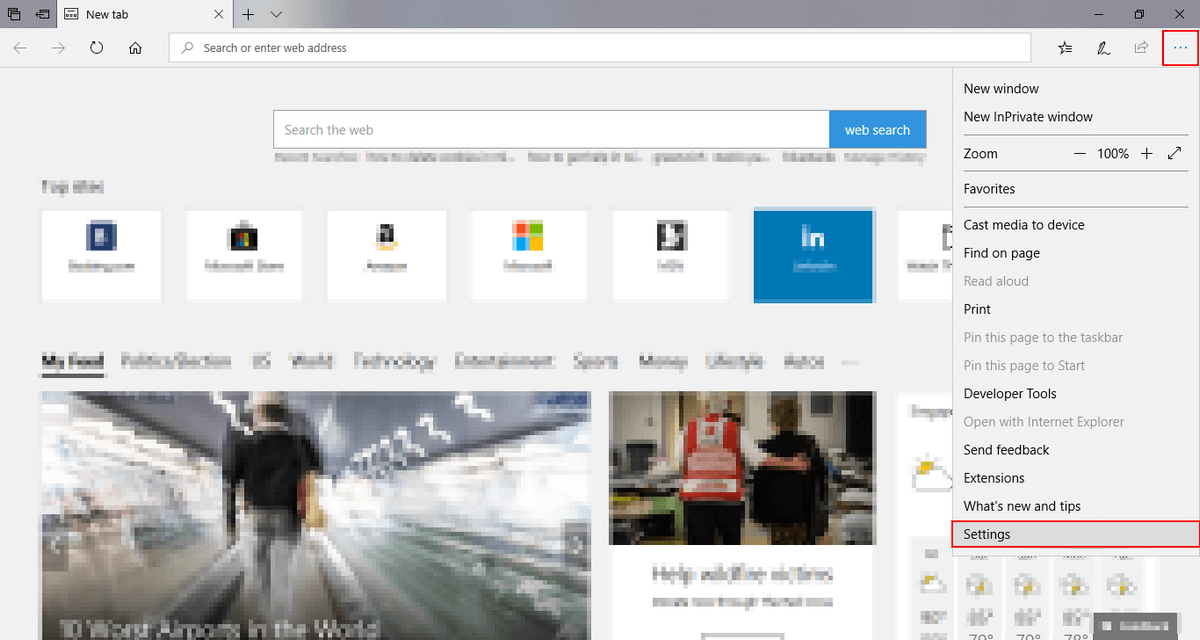Image resolution: width=1200 pixels, height=640 pixels.
Task: Expand tab previews chevron
Action: (x=276, y=14)
